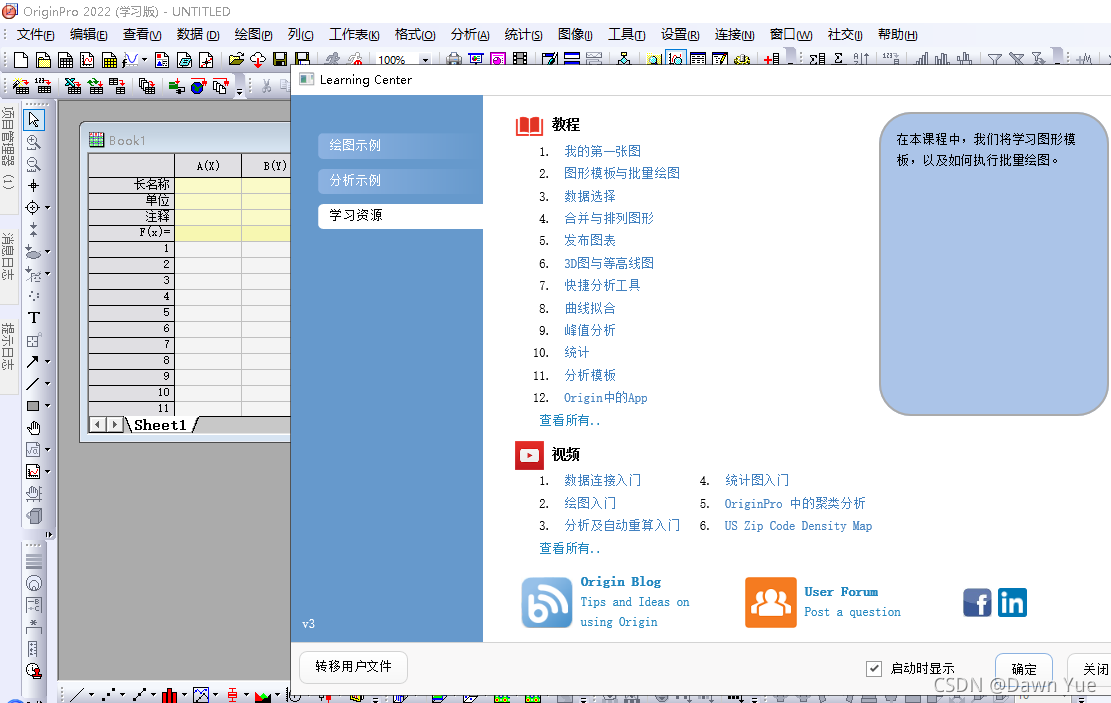Viewport: 1111px width, 703px height.
Task: Click 查看所有.. under the tutorials list
Action: pos(569,420)
